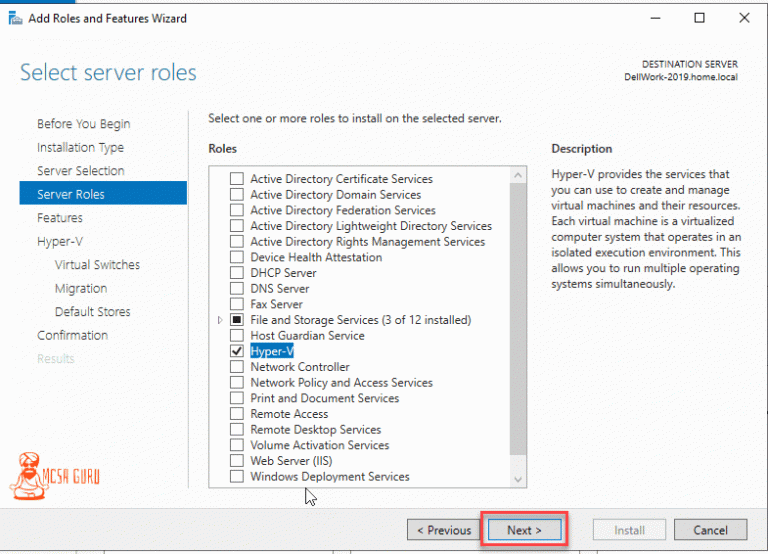The image size is (768, 554).
Task: Select Windows Deployment Services label
Action: pyautogui.click(x=330, y=477)
